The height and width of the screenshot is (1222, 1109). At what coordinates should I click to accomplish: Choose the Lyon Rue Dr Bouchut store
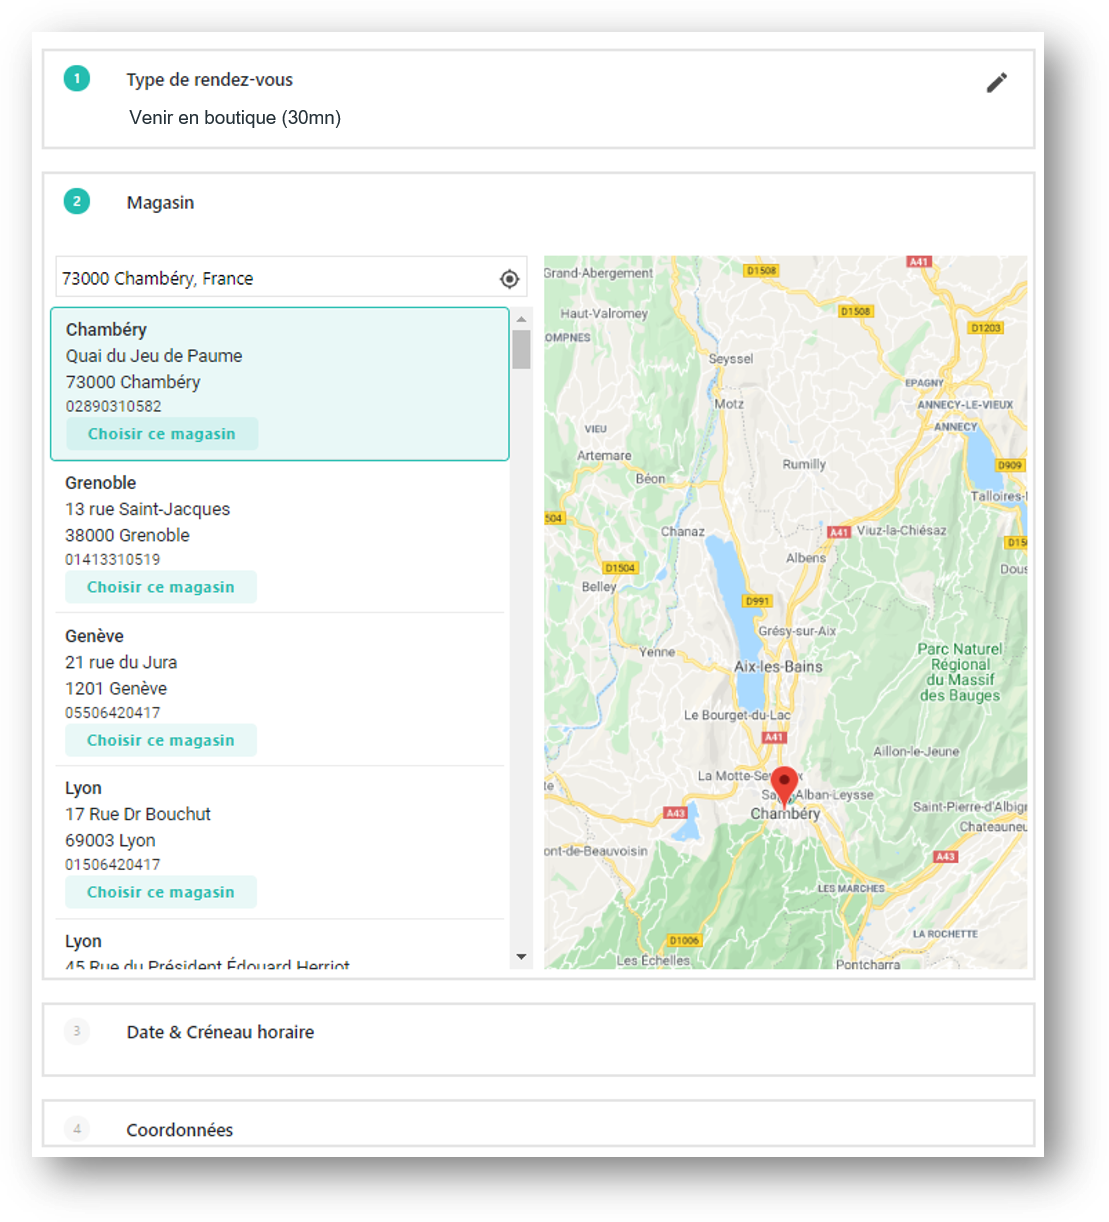161,892
